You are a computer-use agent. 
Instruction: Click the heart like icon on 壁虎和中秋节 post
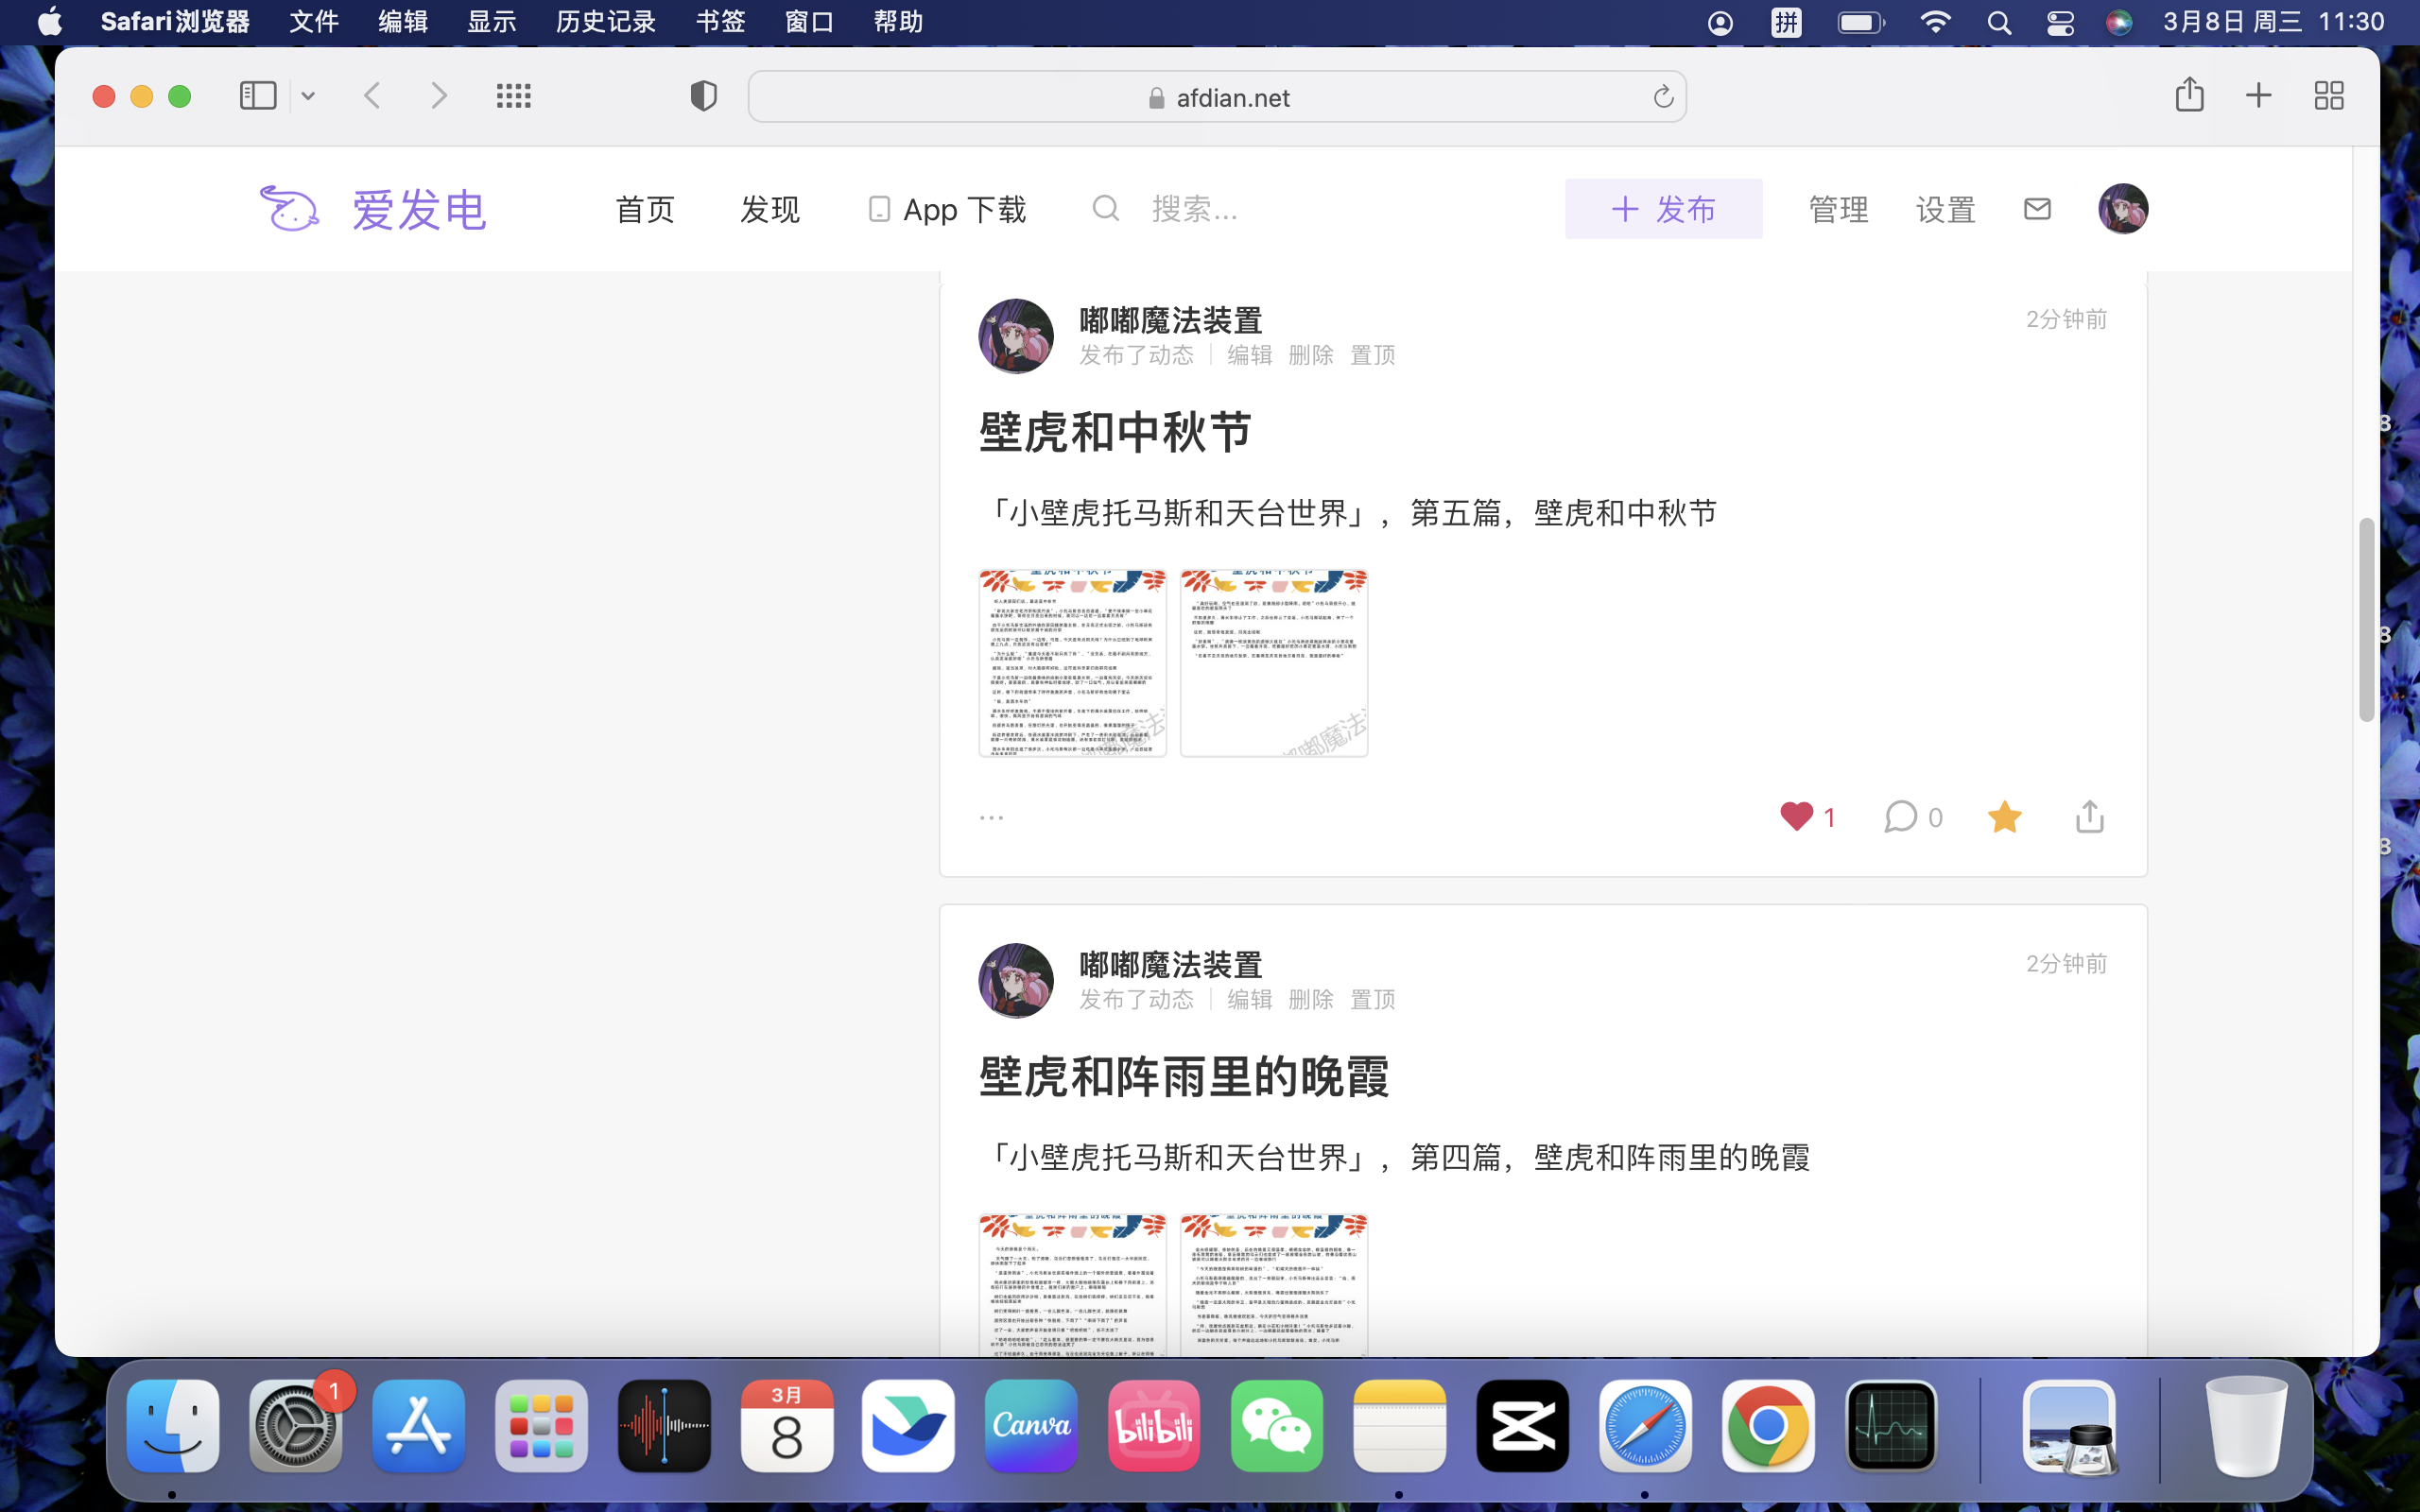(1796, 816)
